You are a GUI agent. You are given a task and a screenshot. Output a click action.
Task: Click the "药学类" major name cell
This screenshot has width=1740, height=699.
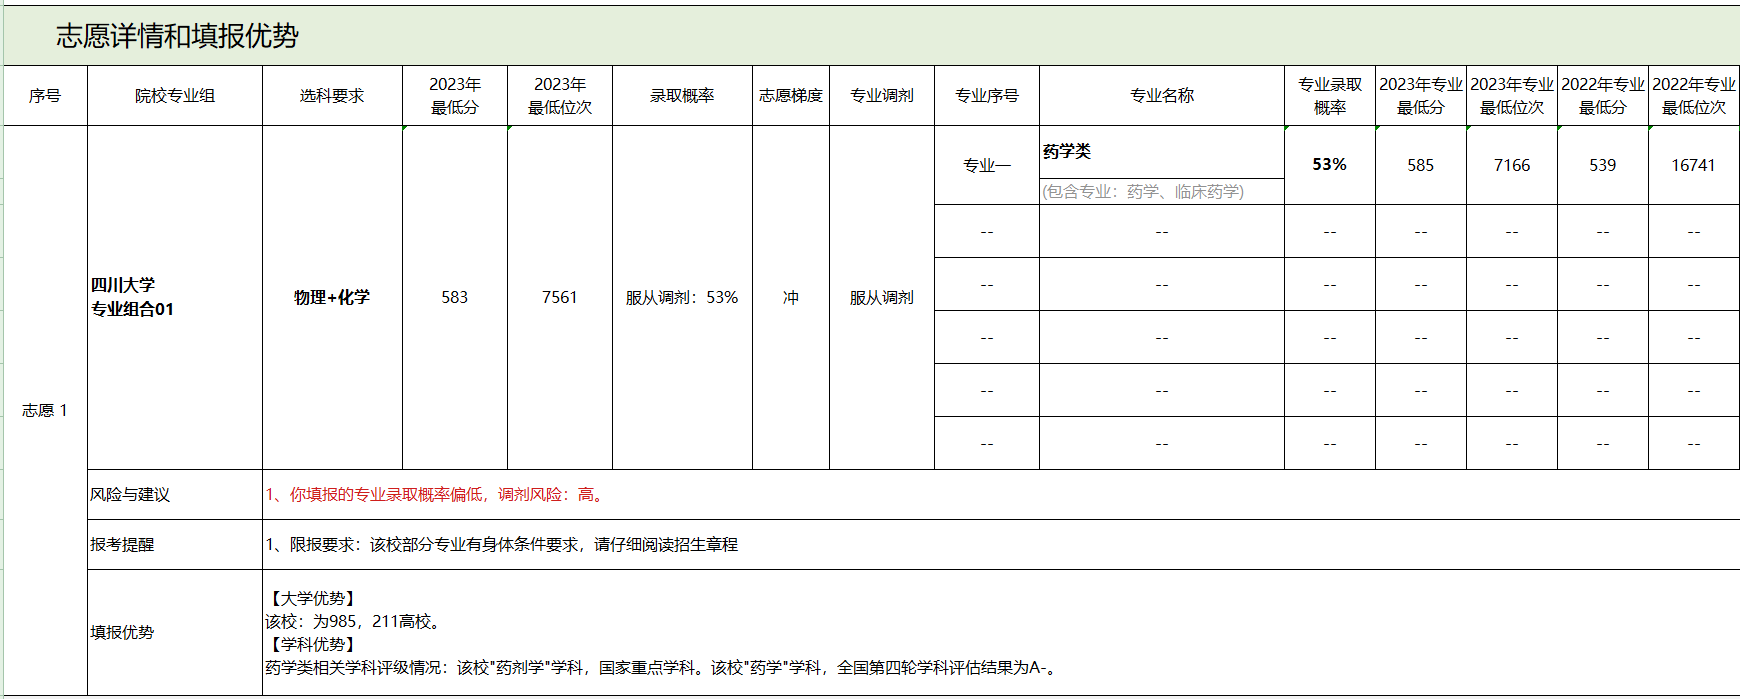(1067, 152)
